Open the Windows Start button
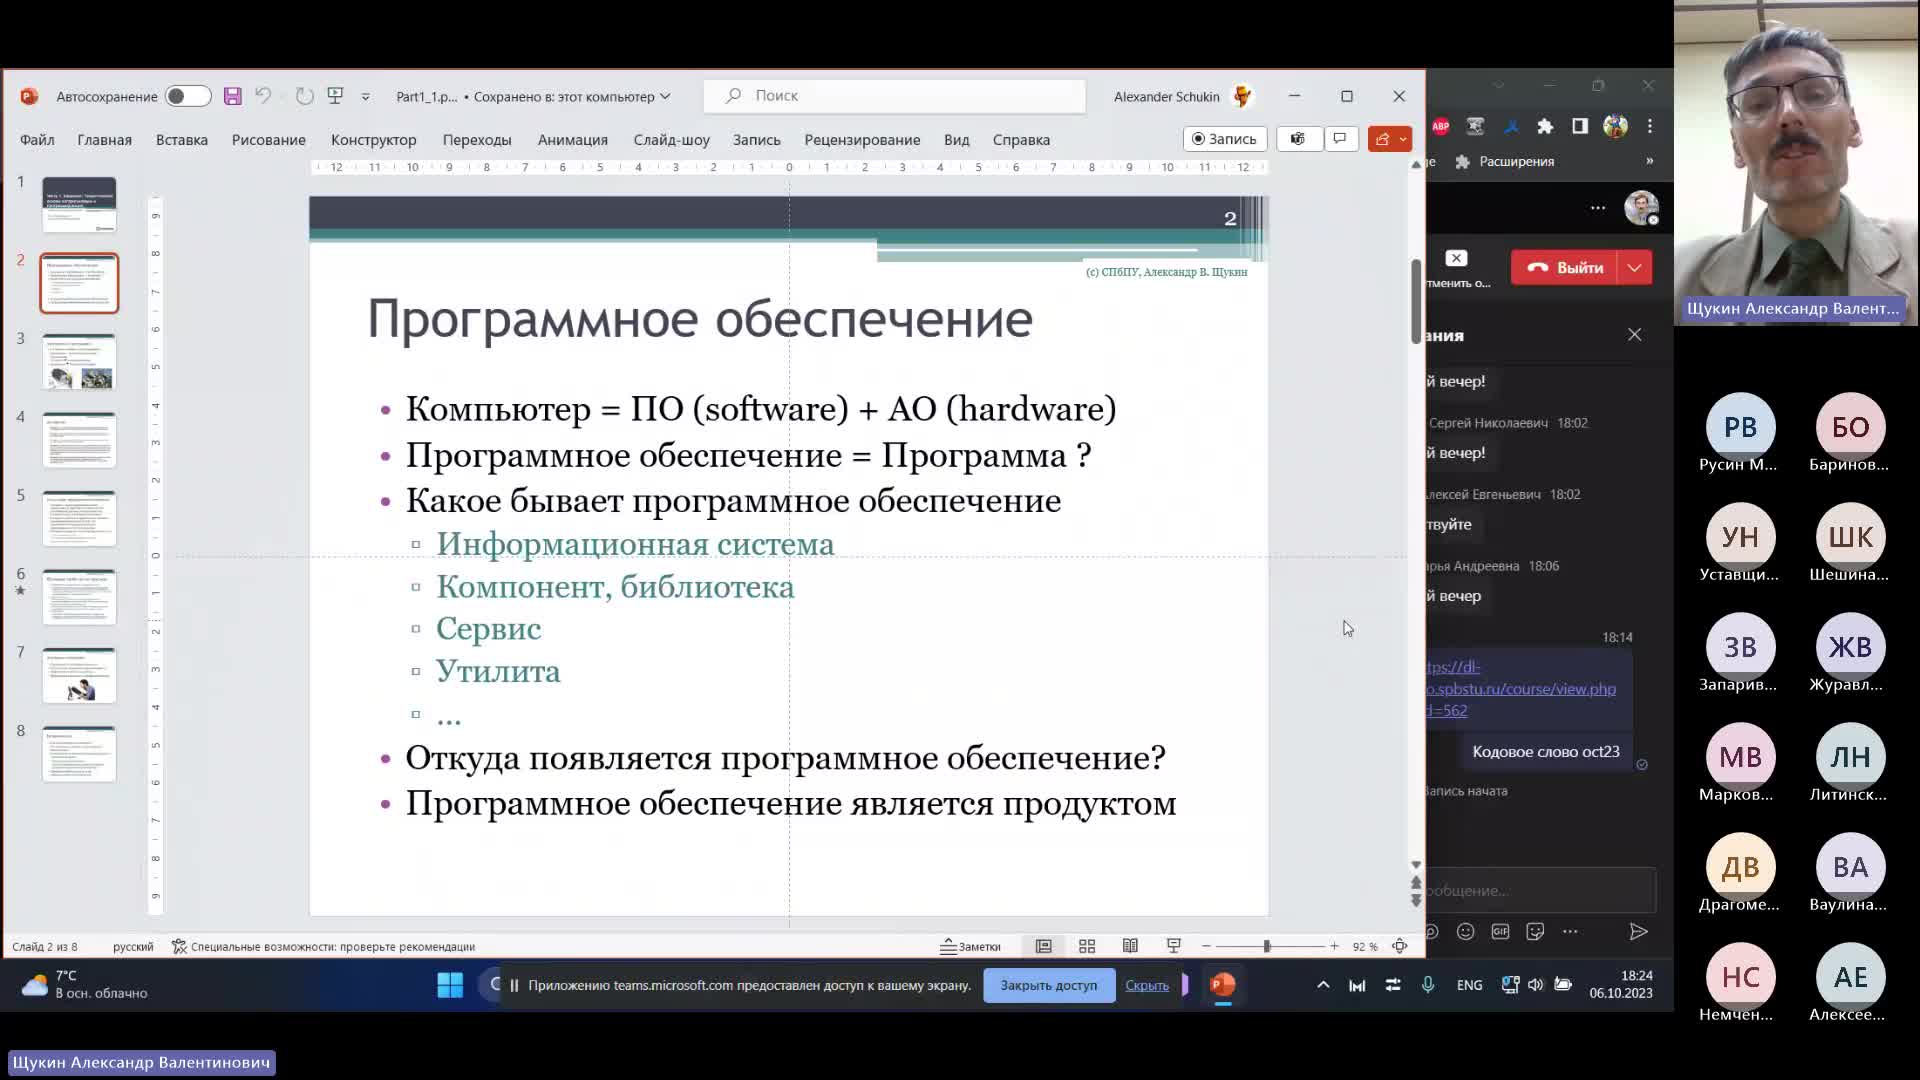This screenshot has width=1920, height=1080. click(x=450, y=985)
